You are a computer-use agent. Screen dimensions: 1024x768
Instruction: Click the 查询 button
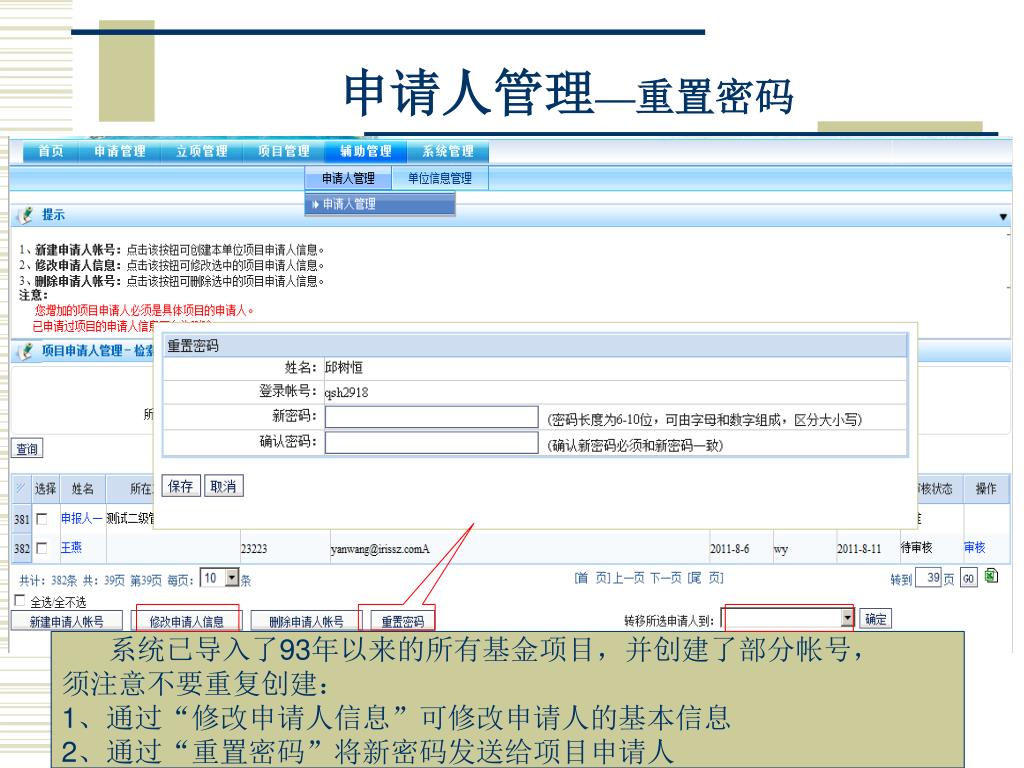27,449
